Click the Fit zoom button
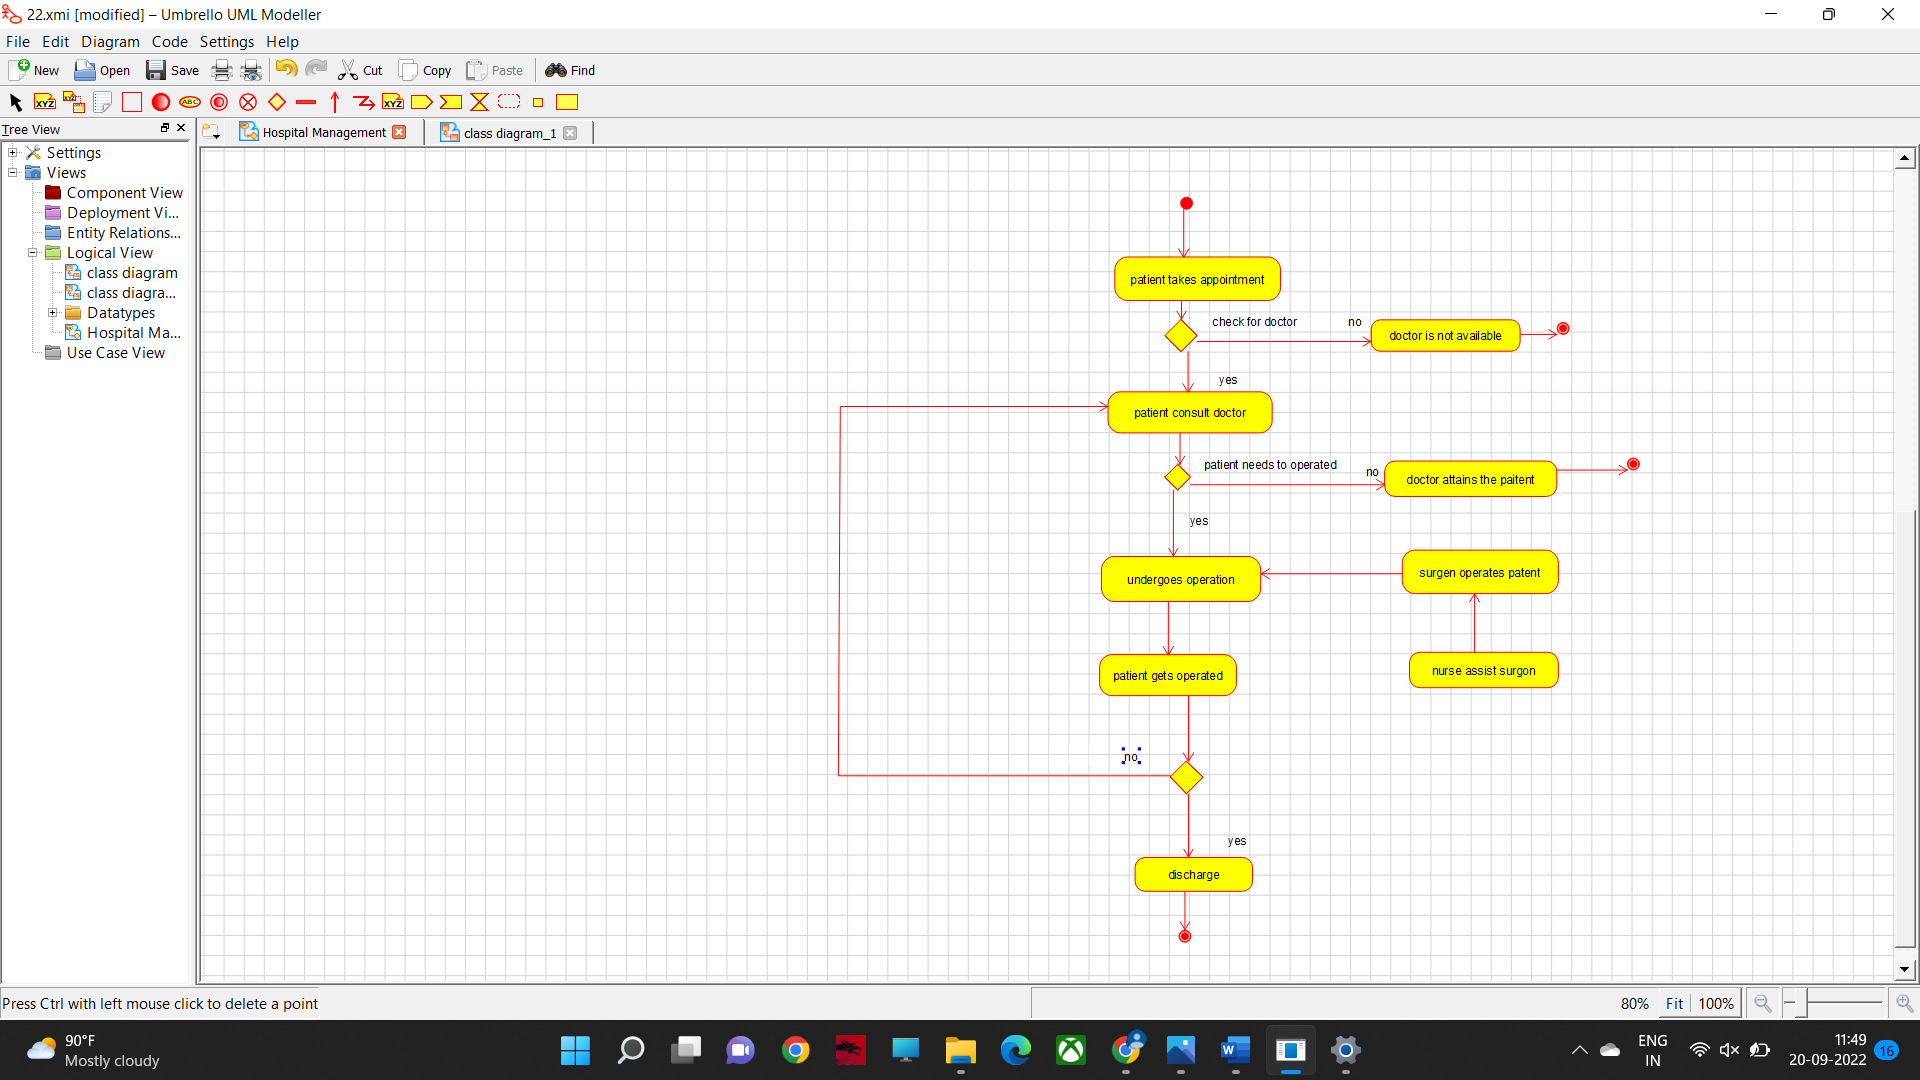Image resolution: width=1920 pixels, height=1080 pixels. pyautogui.click(x=1674, y=1003)
